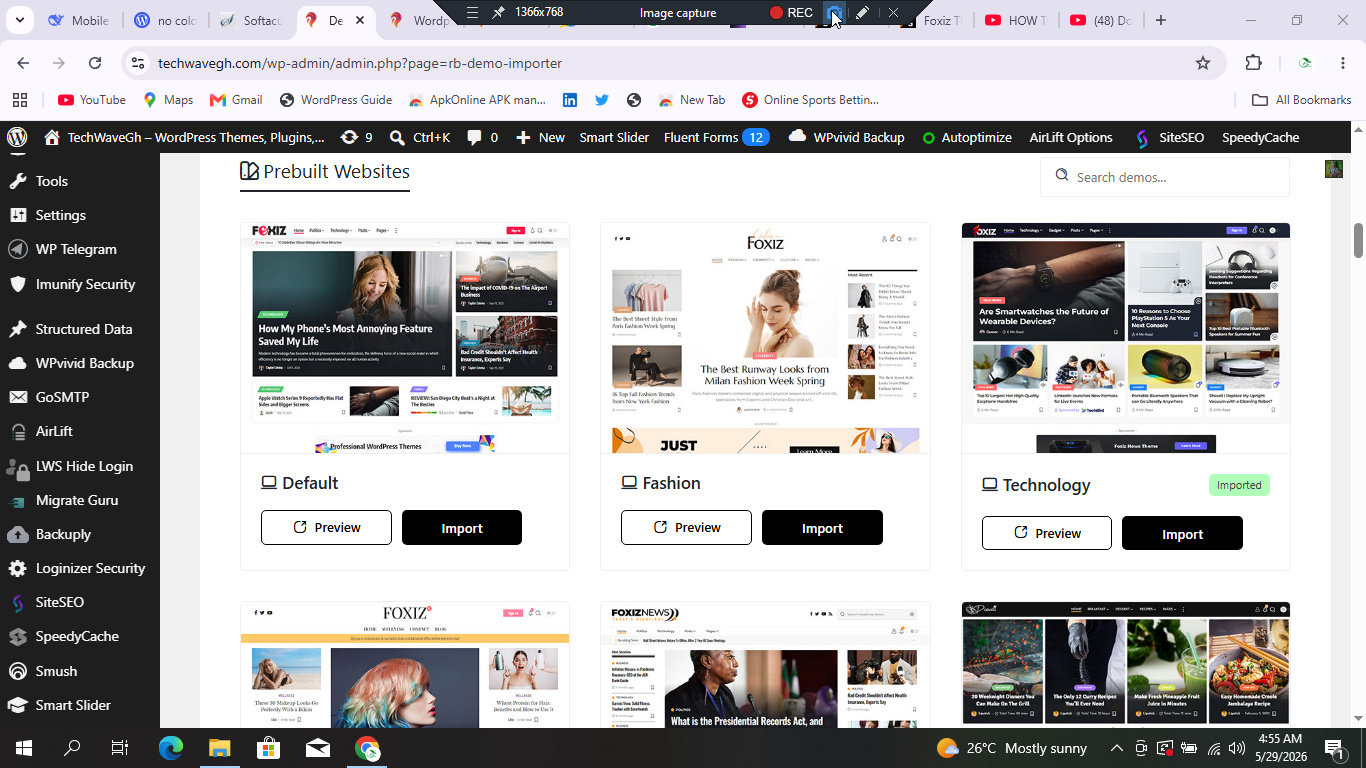Open WPvivid Backup in the admin bar
This screenshot has width=1366, height=768.
(846, 137)
